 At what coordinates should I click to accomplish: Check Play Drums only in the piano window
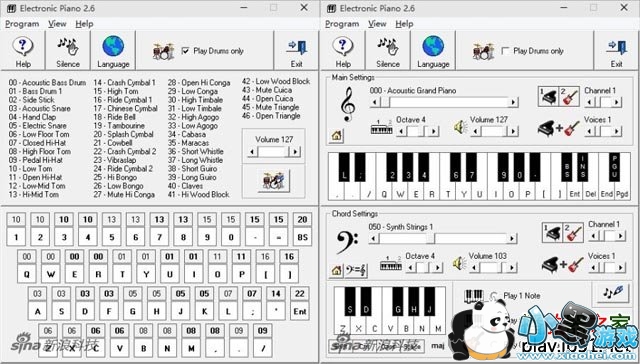point(505,51)
